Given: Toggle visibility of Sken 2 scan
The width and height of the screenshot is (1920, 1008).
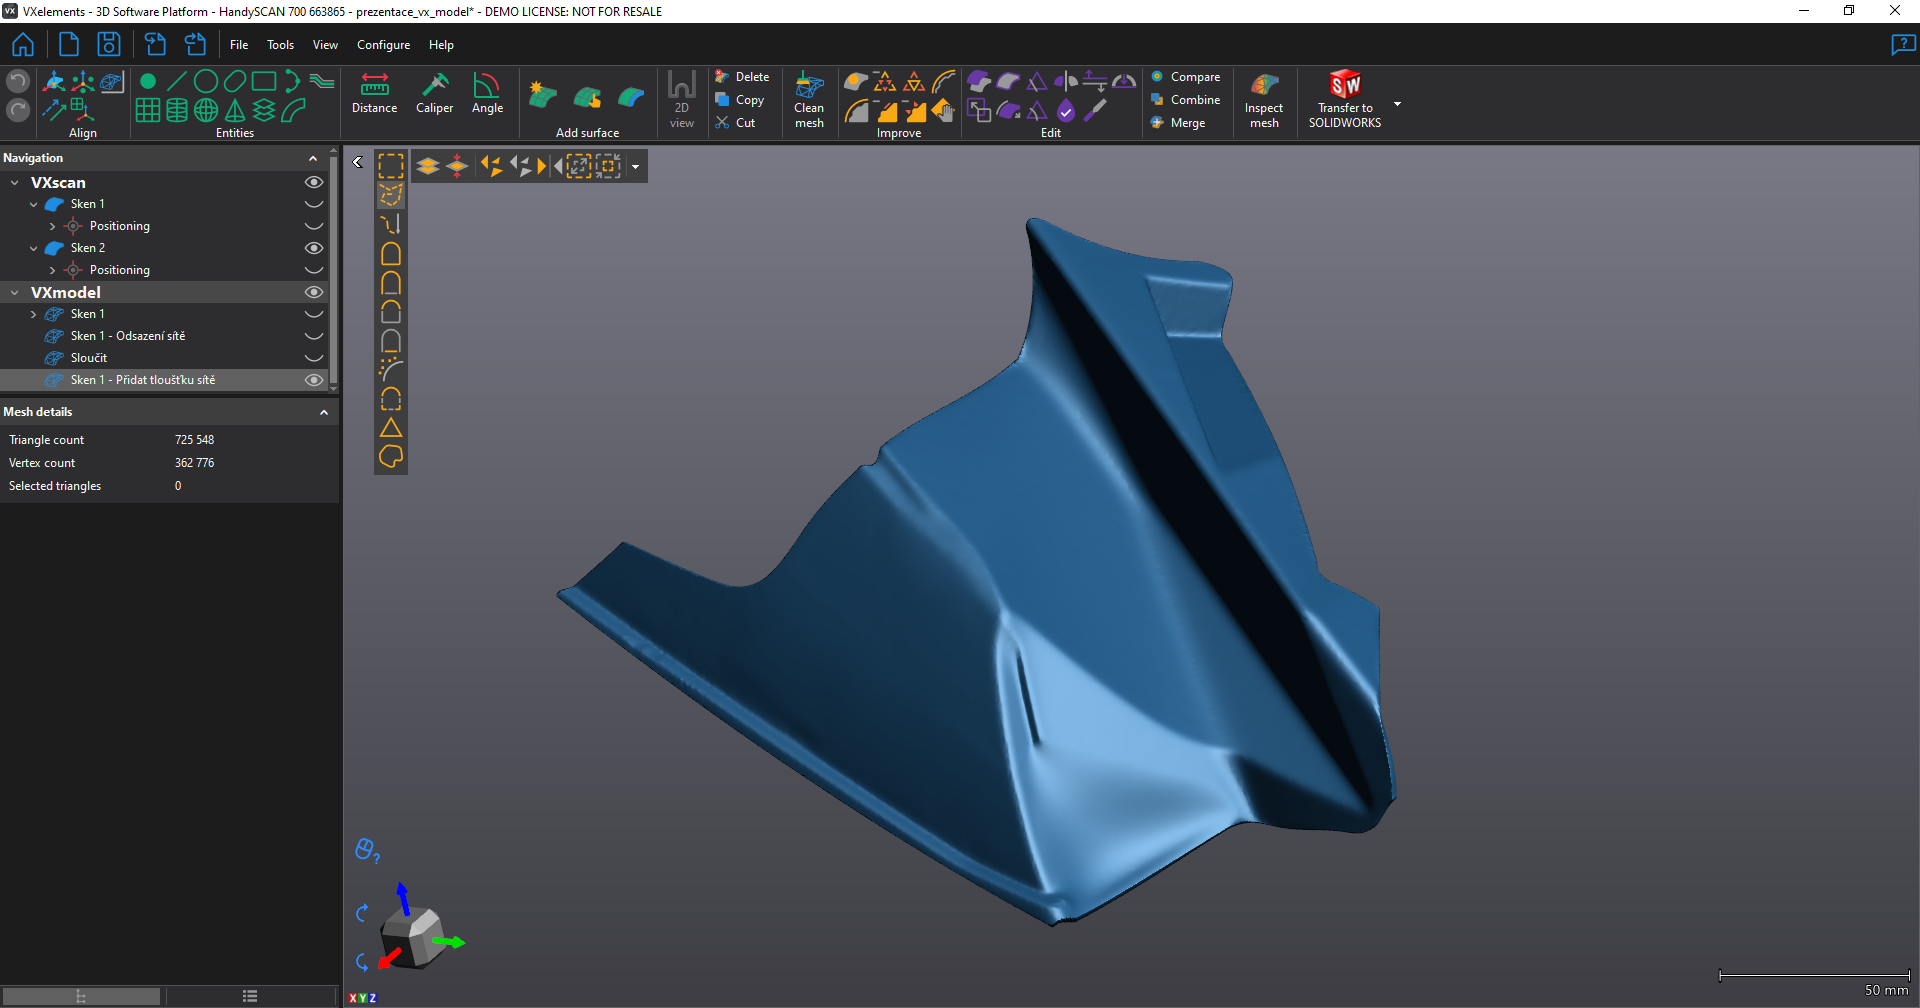Looking at the screenshot, I should 314,248.
